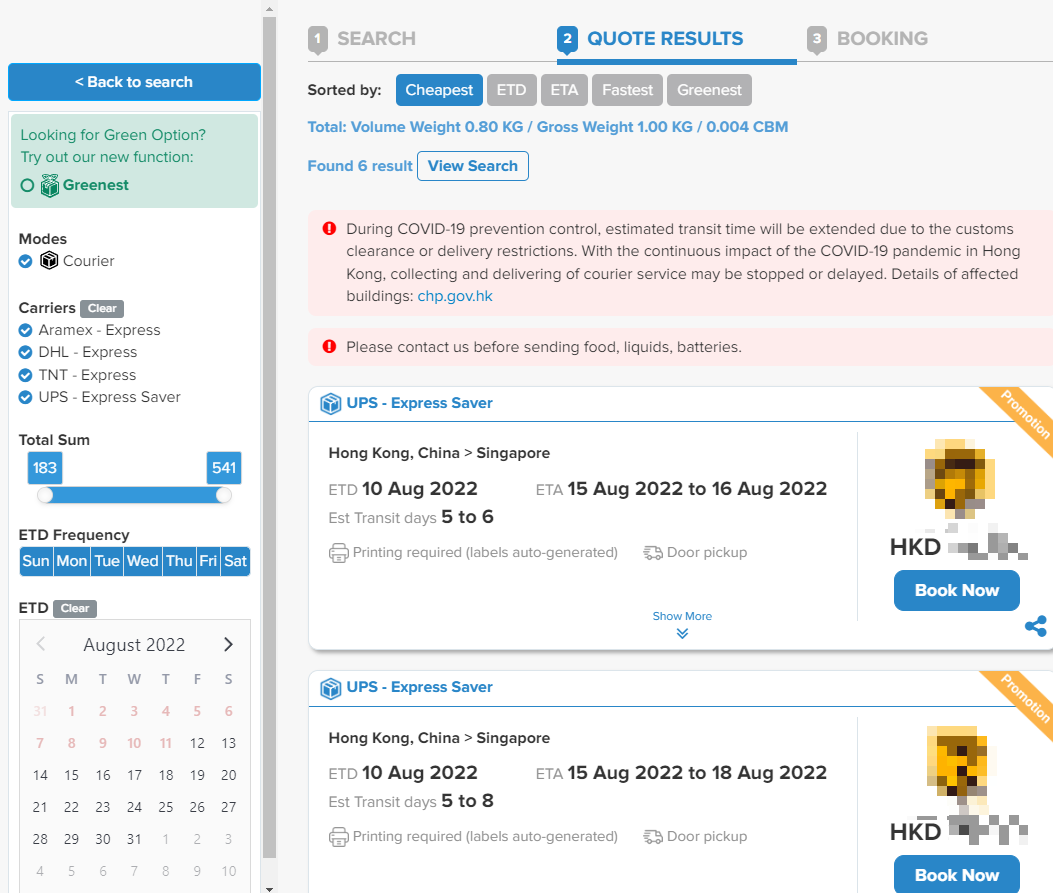Viewport: 1053px width, 893px height.
Task: Click the step 2 badge icon beside QUOTE RESULTS
Action: pos(567,40)
